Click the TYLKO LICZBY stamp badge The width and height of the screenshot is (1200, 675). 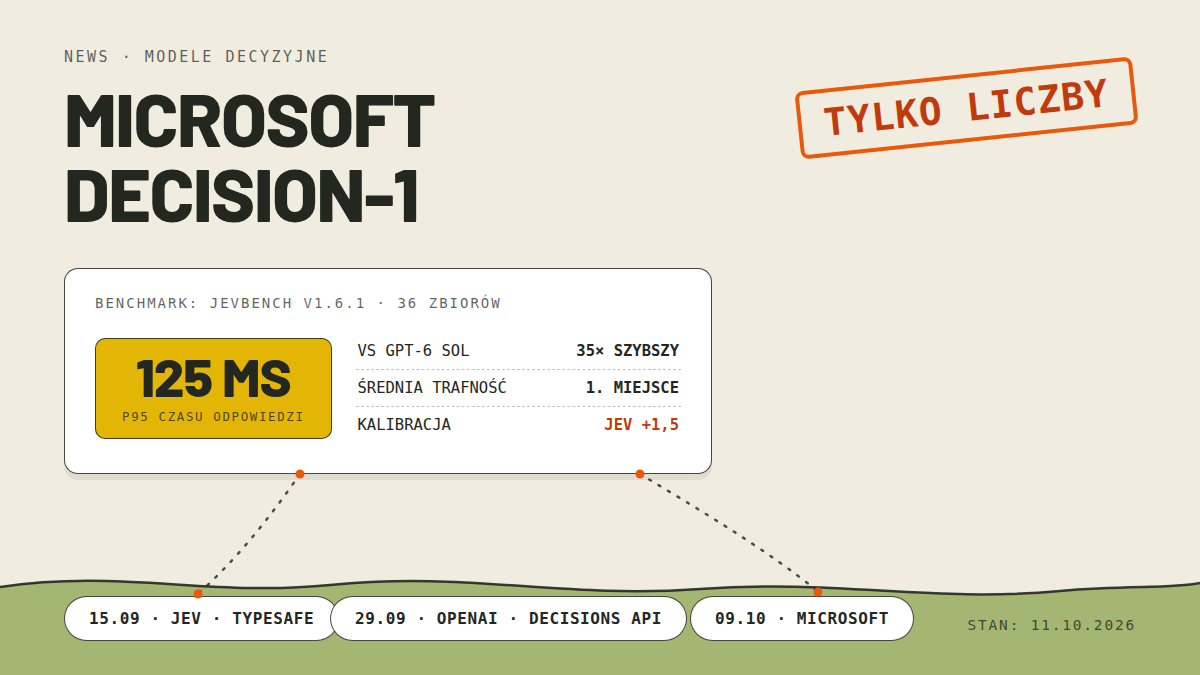[x=967, y=108]
